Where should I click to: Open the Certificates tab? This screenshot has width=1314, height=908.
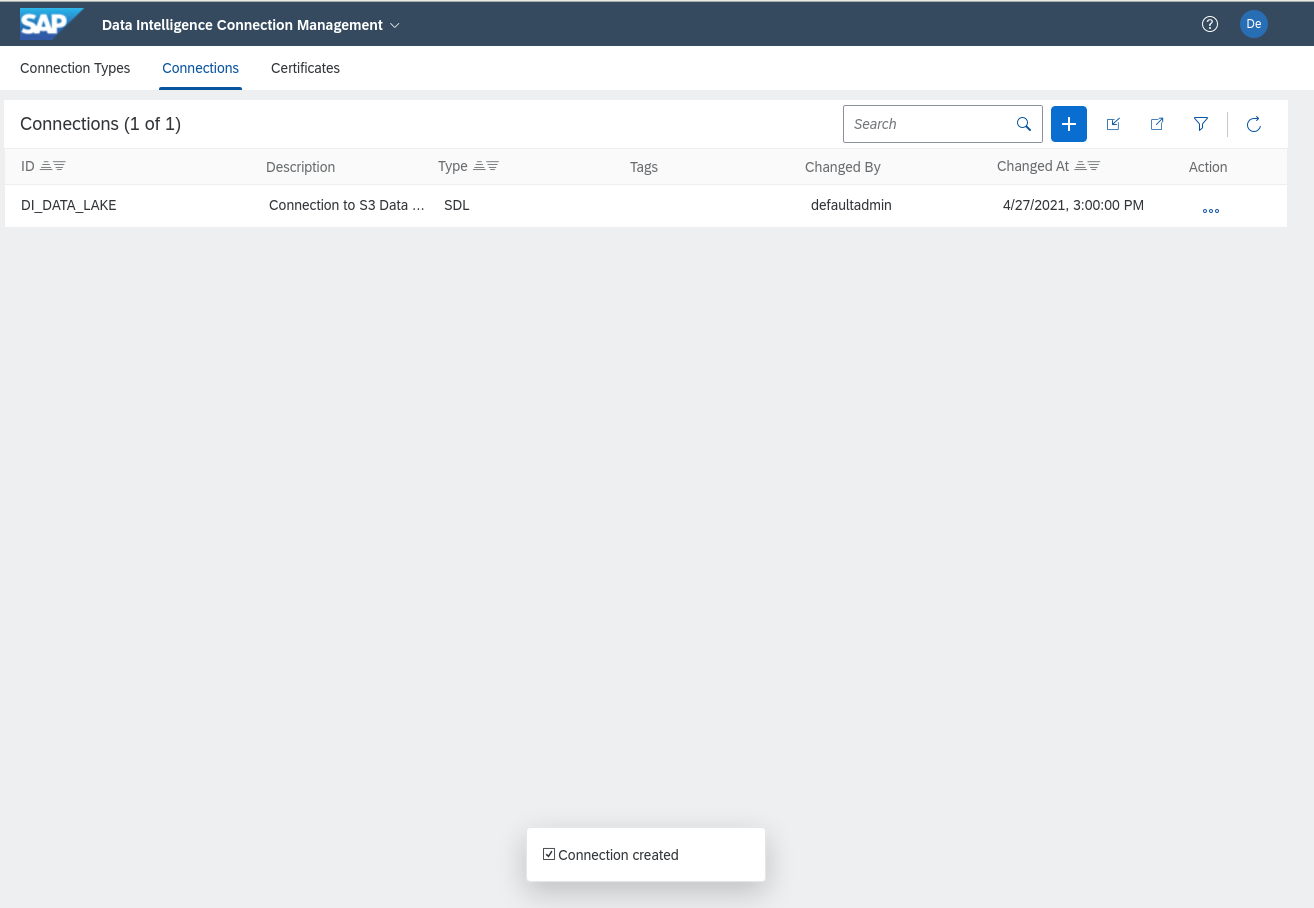point(305,68)
